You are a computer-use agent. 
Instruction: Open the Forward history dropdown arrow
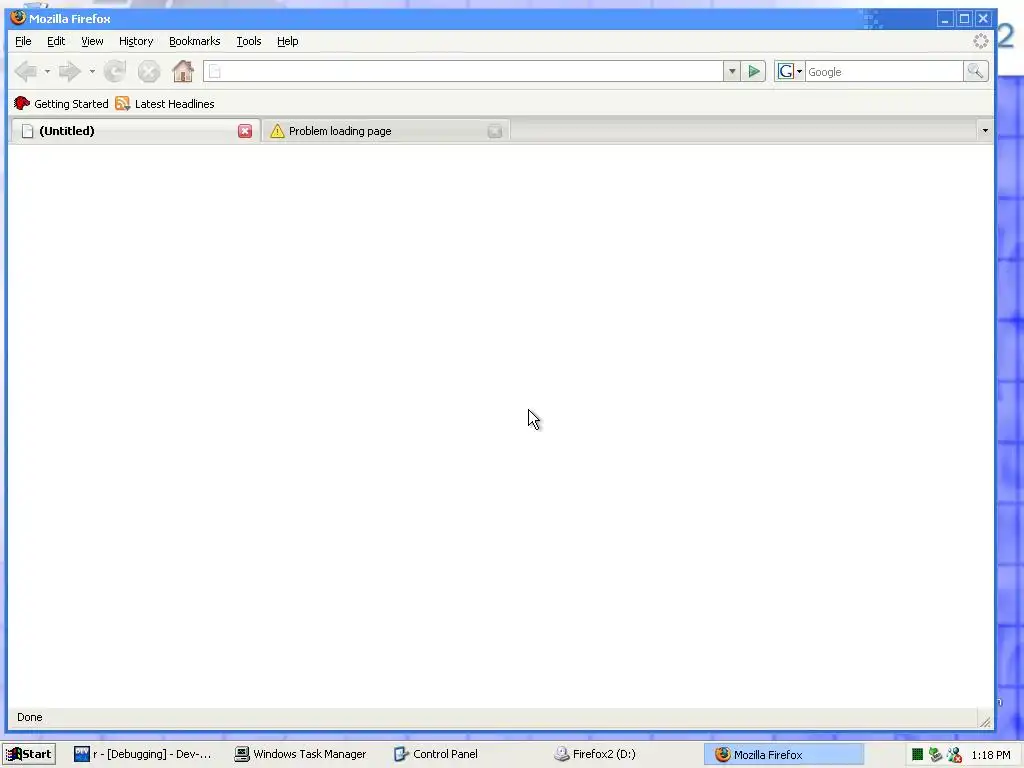click(x=92, y=71)
